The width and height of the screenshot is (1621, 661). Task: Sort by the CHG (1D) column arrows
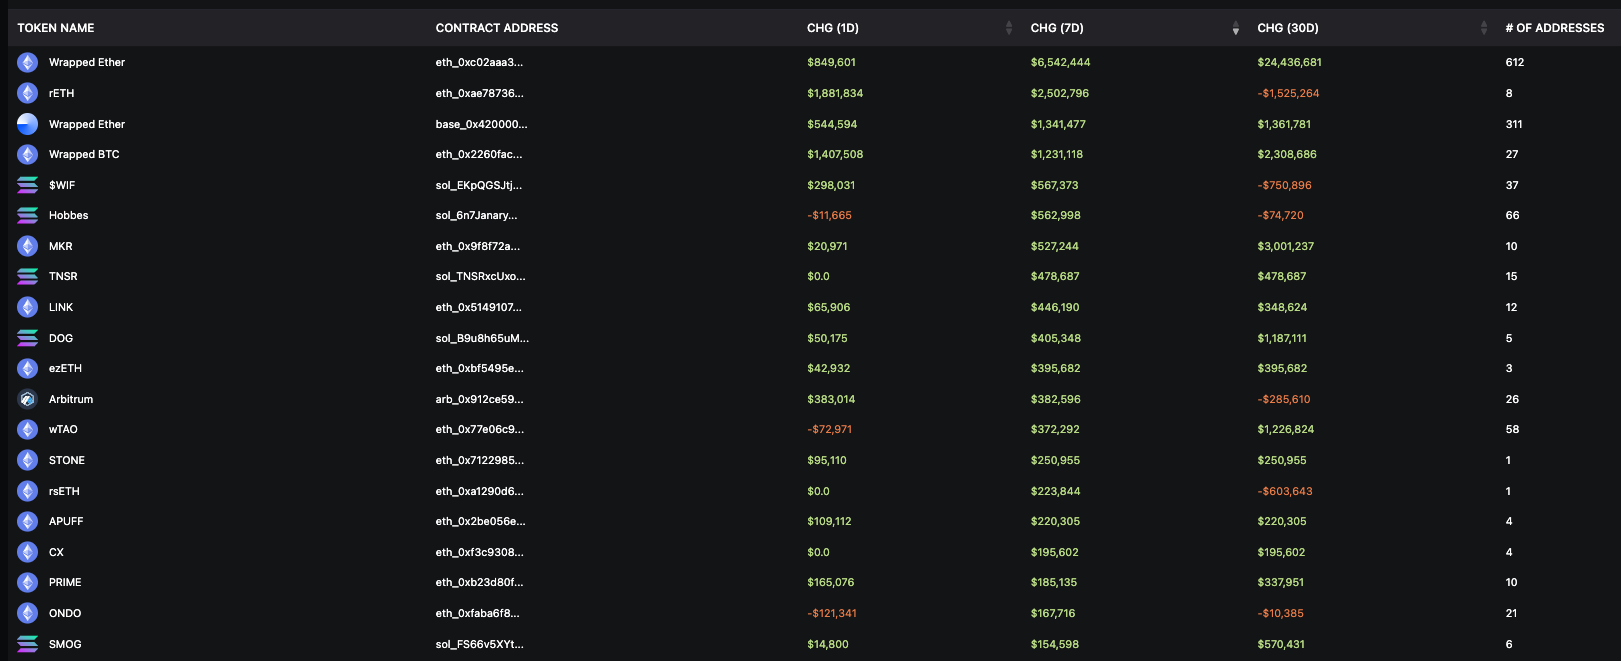point(1008,28)
